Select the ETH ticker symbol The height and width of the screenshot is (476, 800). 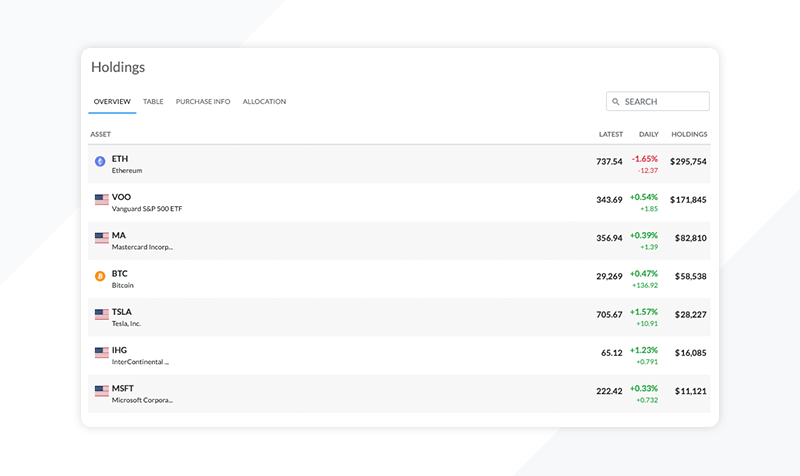click(120, 159)
